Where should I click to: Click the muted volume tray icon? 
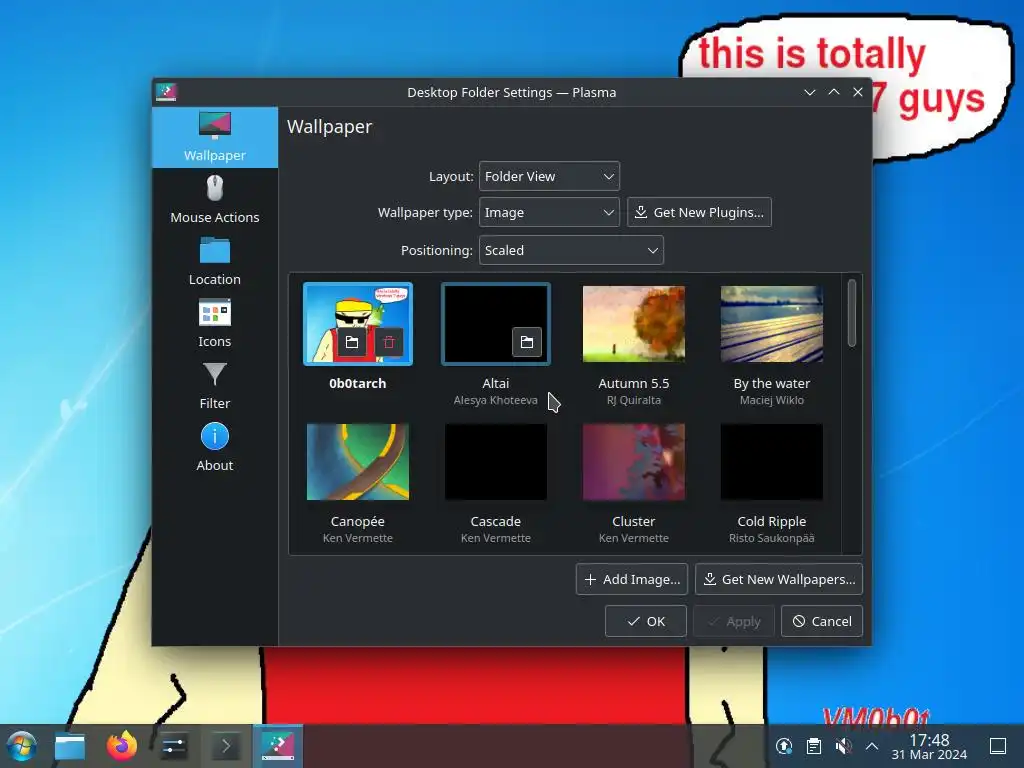843,746
